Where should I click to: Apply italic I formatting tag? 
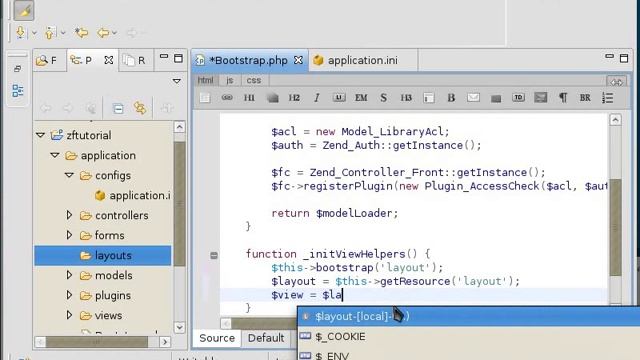pos(316,98)
